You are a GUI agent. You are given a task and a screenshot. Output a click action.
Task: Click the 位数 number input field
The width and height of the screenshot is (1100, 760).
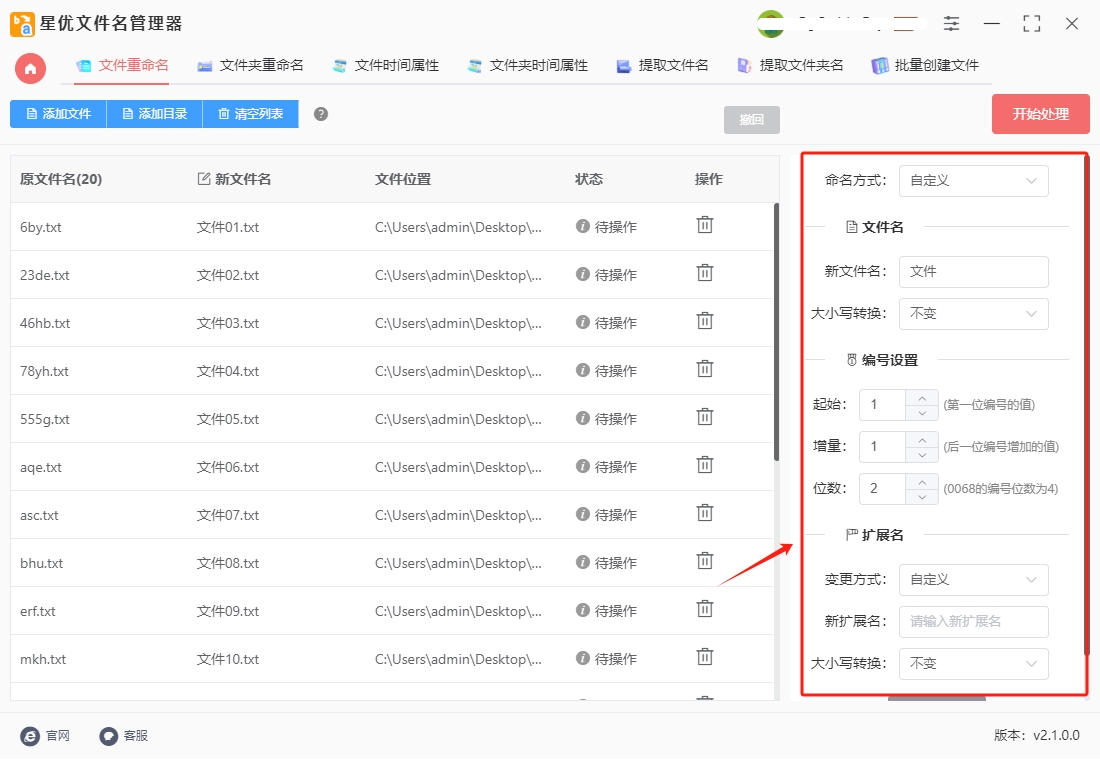click(883, 489)
